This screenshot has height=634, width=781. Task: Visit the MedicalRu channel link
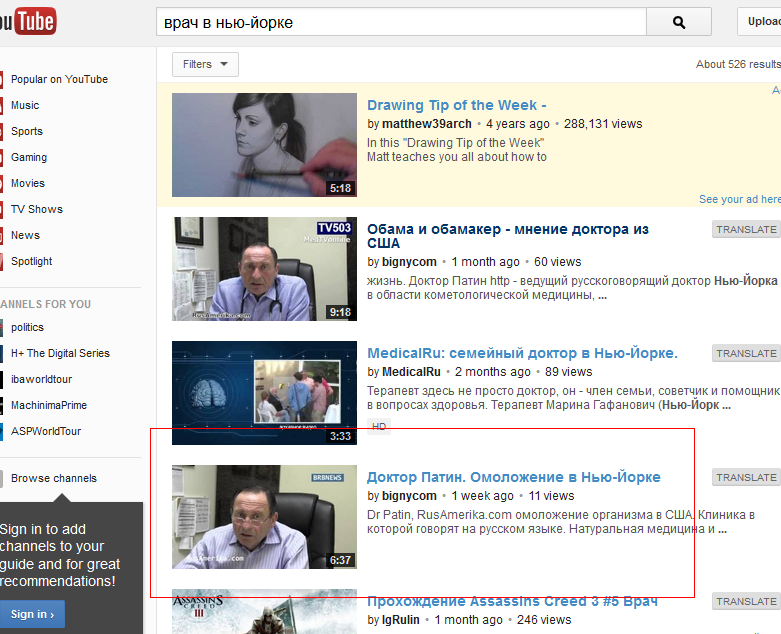point(411,372)
